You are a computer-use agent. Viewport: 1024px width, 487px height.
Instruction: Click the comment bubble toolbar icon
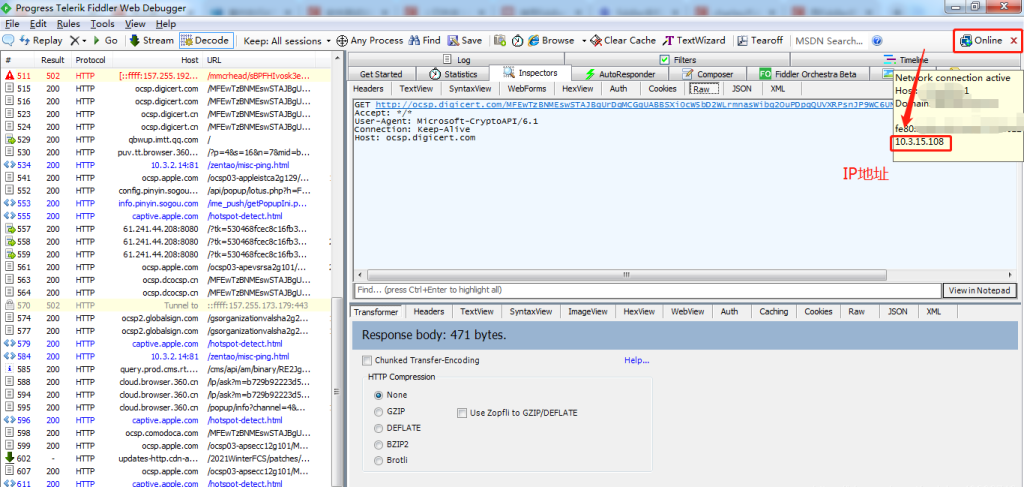pos(8,40)
